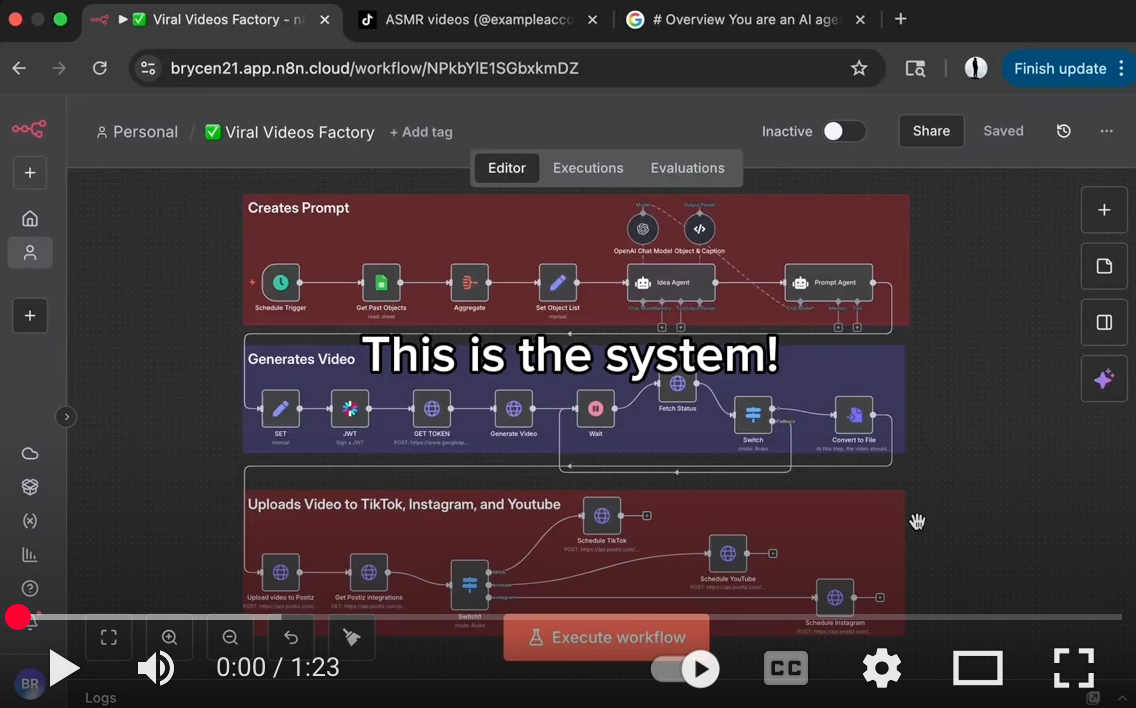The image size is (1136, 708).
Task: Click the video settings gear icon
Action: pos(881,668)
